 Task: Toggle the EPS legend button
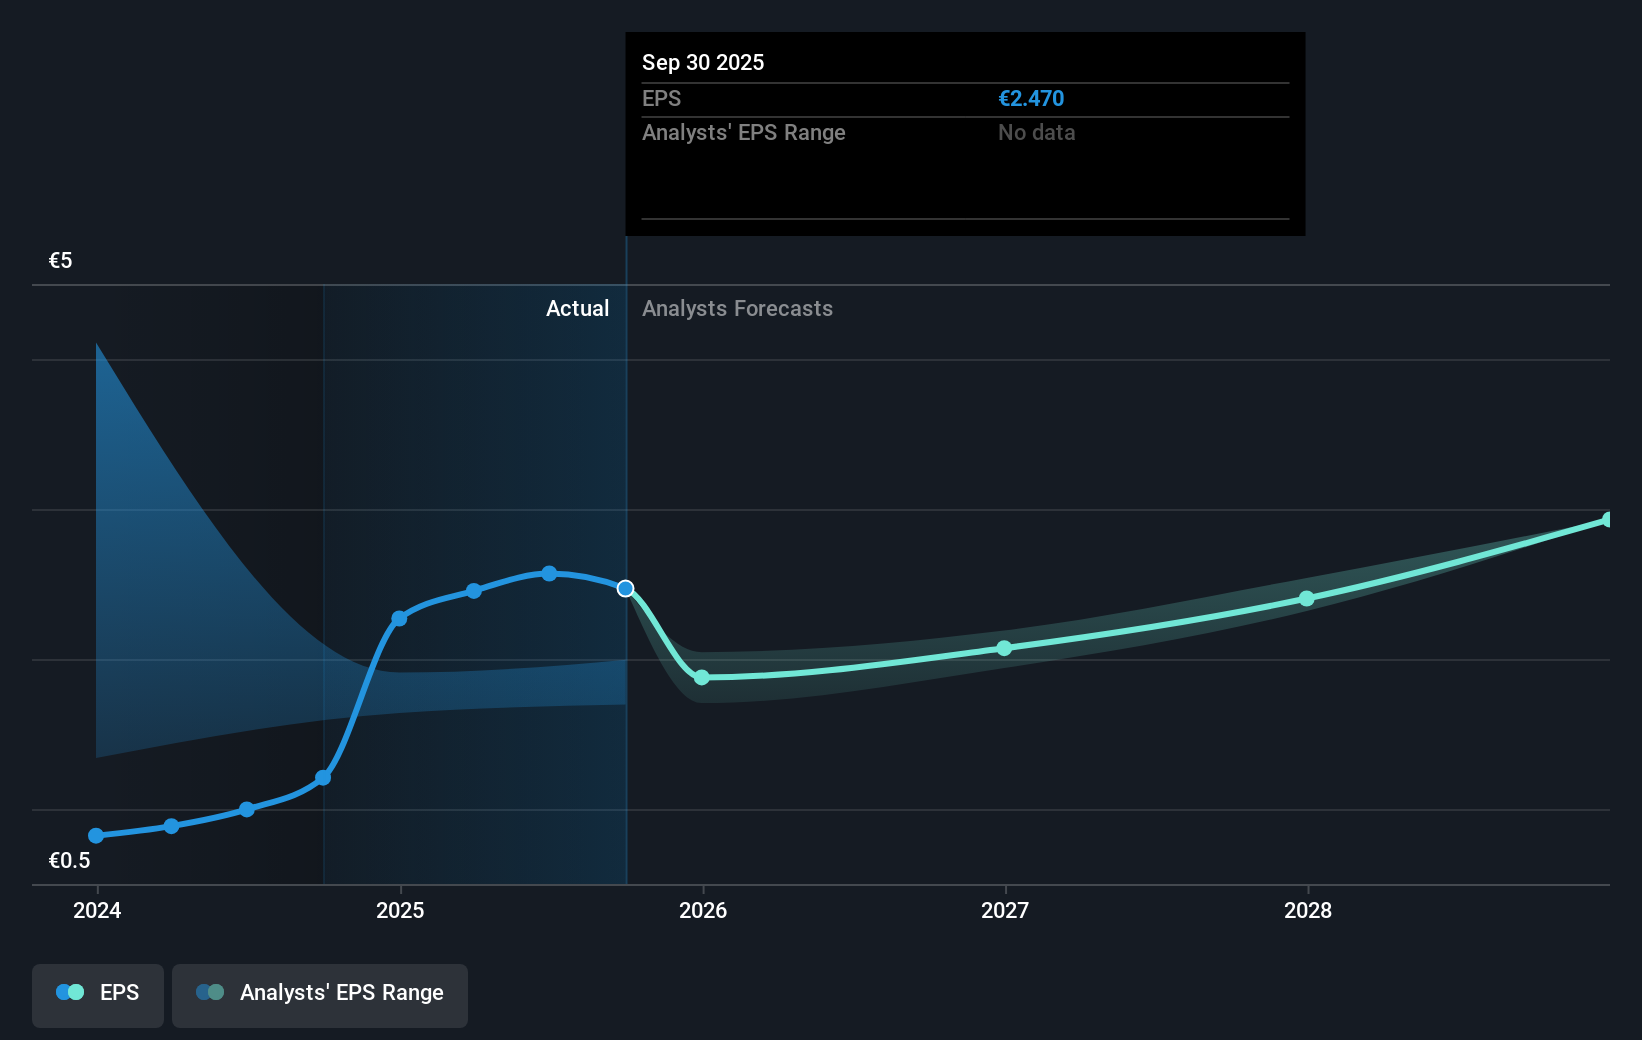(98, 994)
